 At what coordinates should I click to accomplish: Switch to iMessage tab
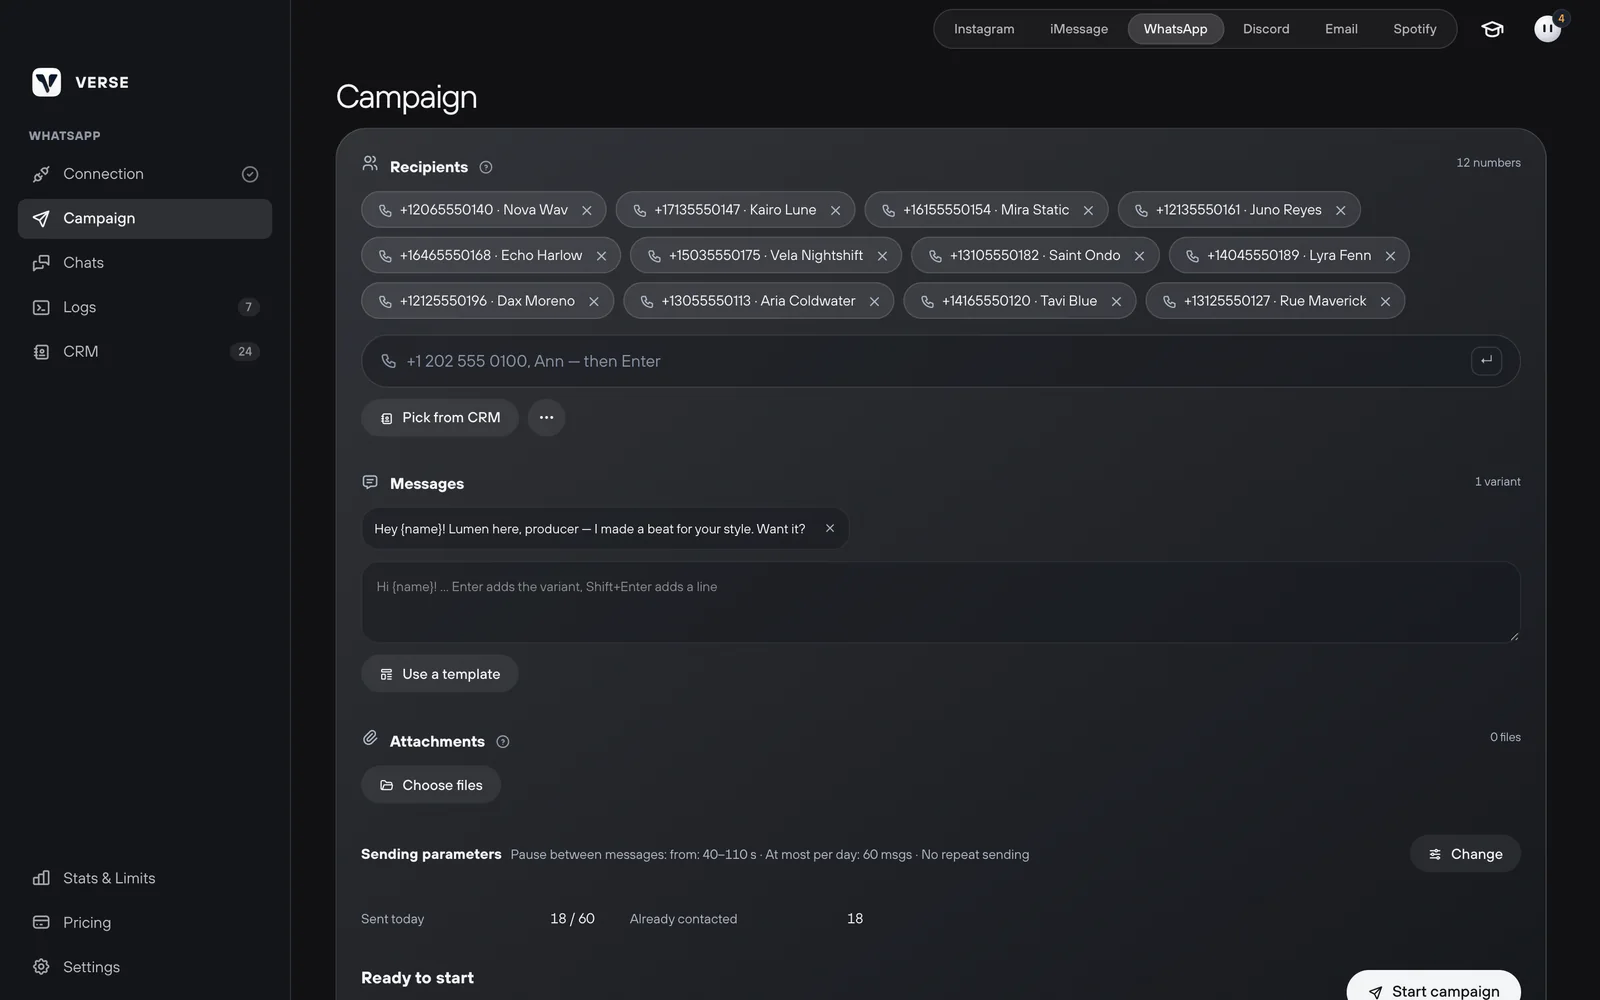pos(1079,29)
